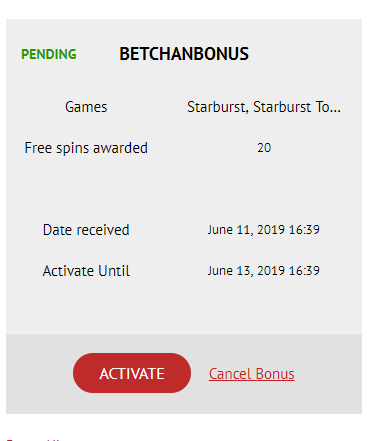Click the first Starburst game name
The image size is (367, 441).
click(x=217, y=107)
